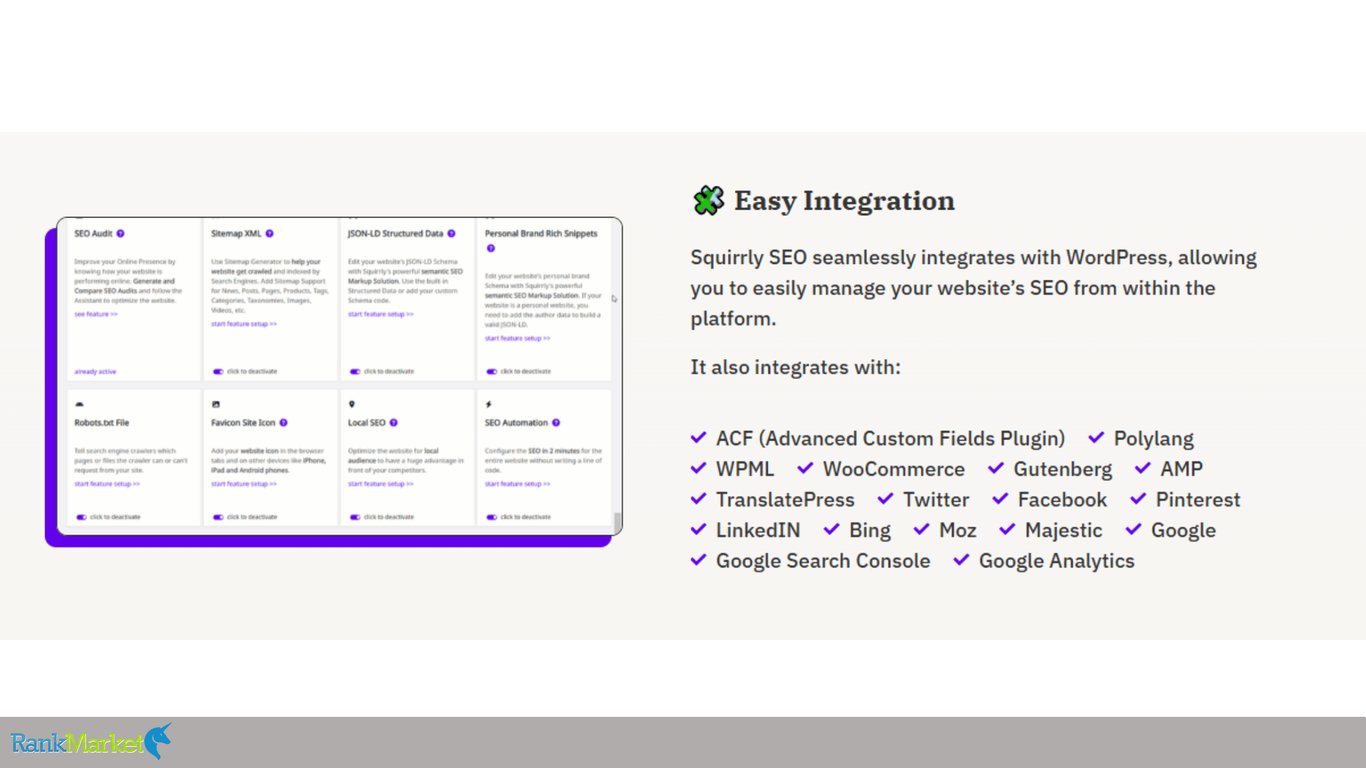This screenshot has width=1366, height=768.
Task: Click the It also integrates with: text
Action: tap(796, 367)
